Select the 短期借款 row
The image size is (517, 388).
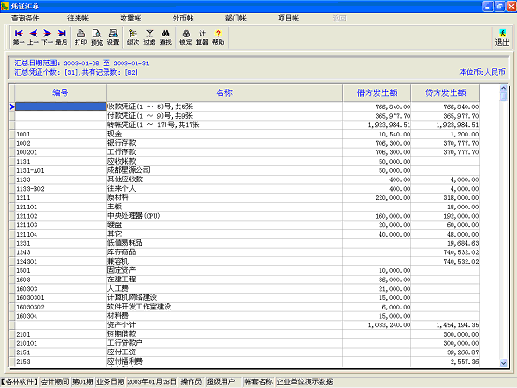point(247,334)
